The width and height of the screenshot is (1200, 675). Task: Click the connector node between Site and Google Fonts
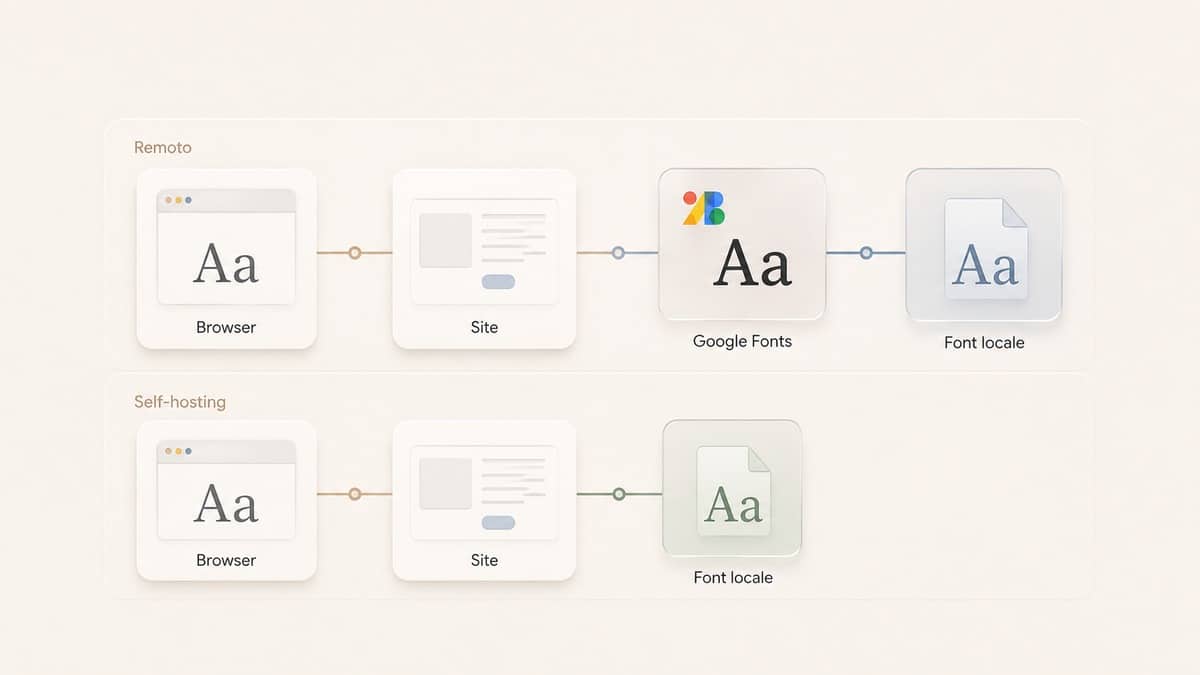[618, 253]
